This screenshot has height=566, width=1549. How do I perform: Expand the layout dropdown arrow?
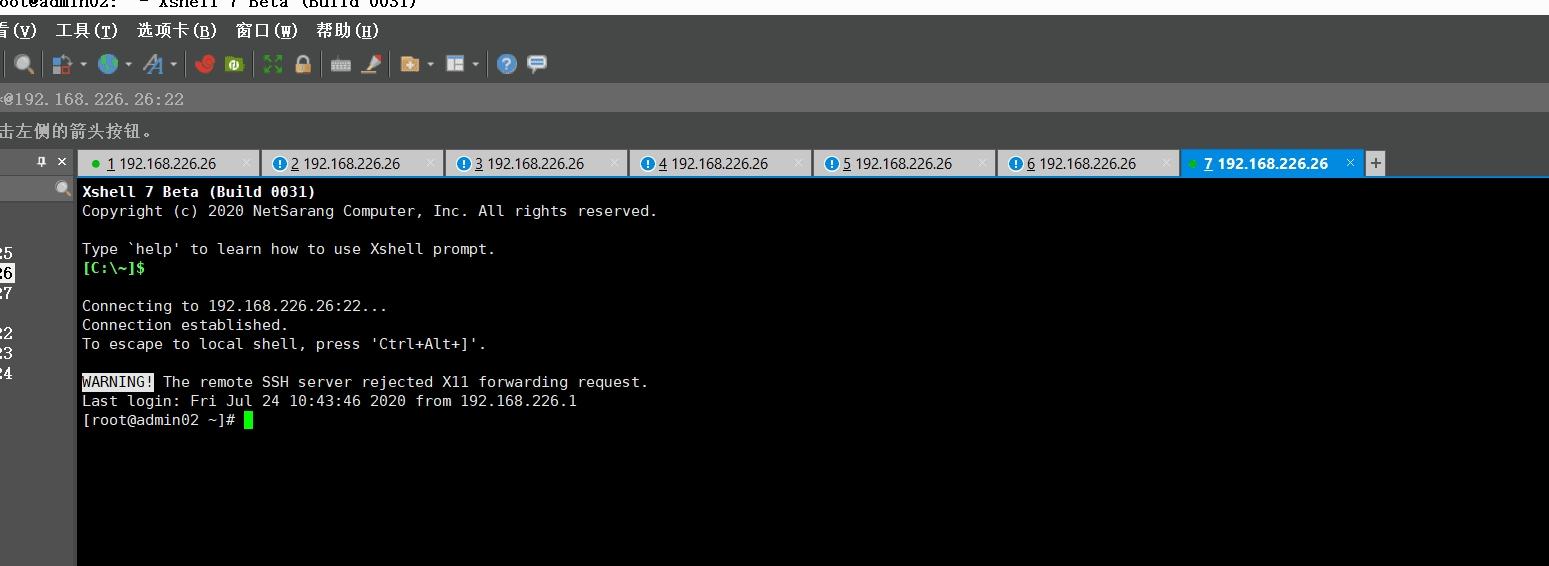pyautogui.click(x=476, y=64)
